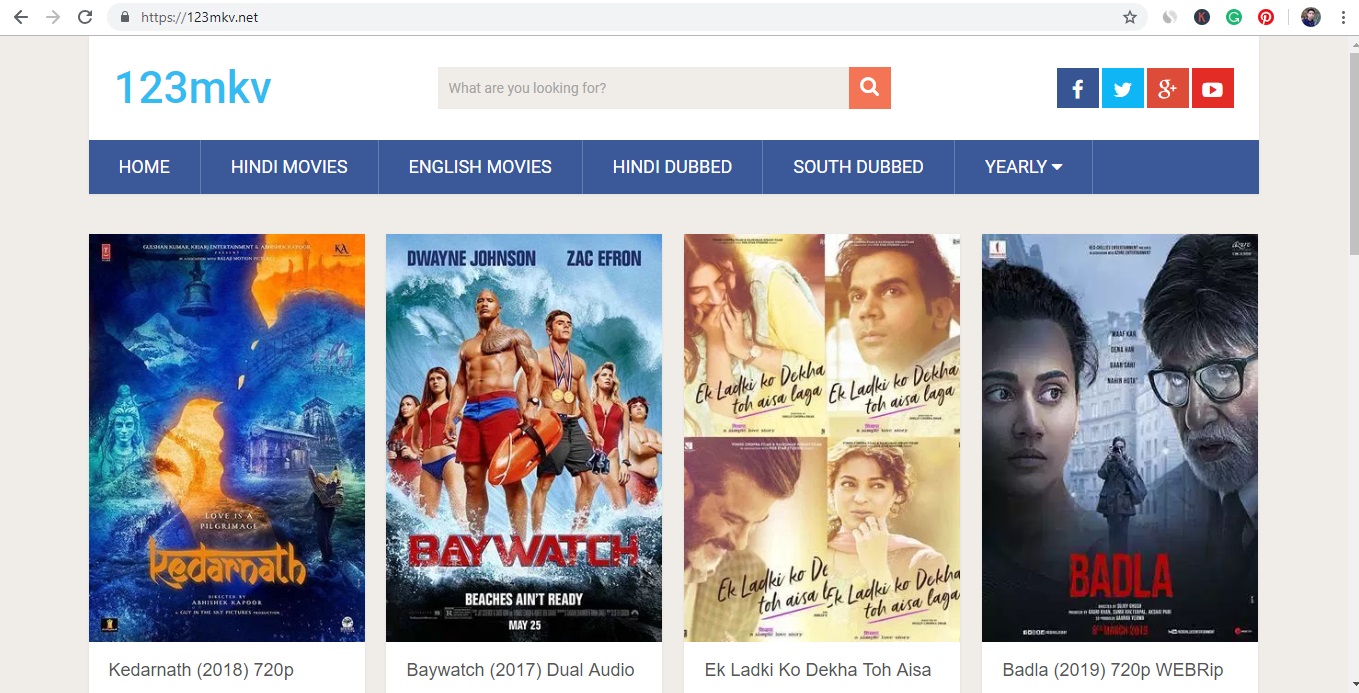Open the Chrome profile avatar
The image size is (1359, 693).
pos(1311,17)
